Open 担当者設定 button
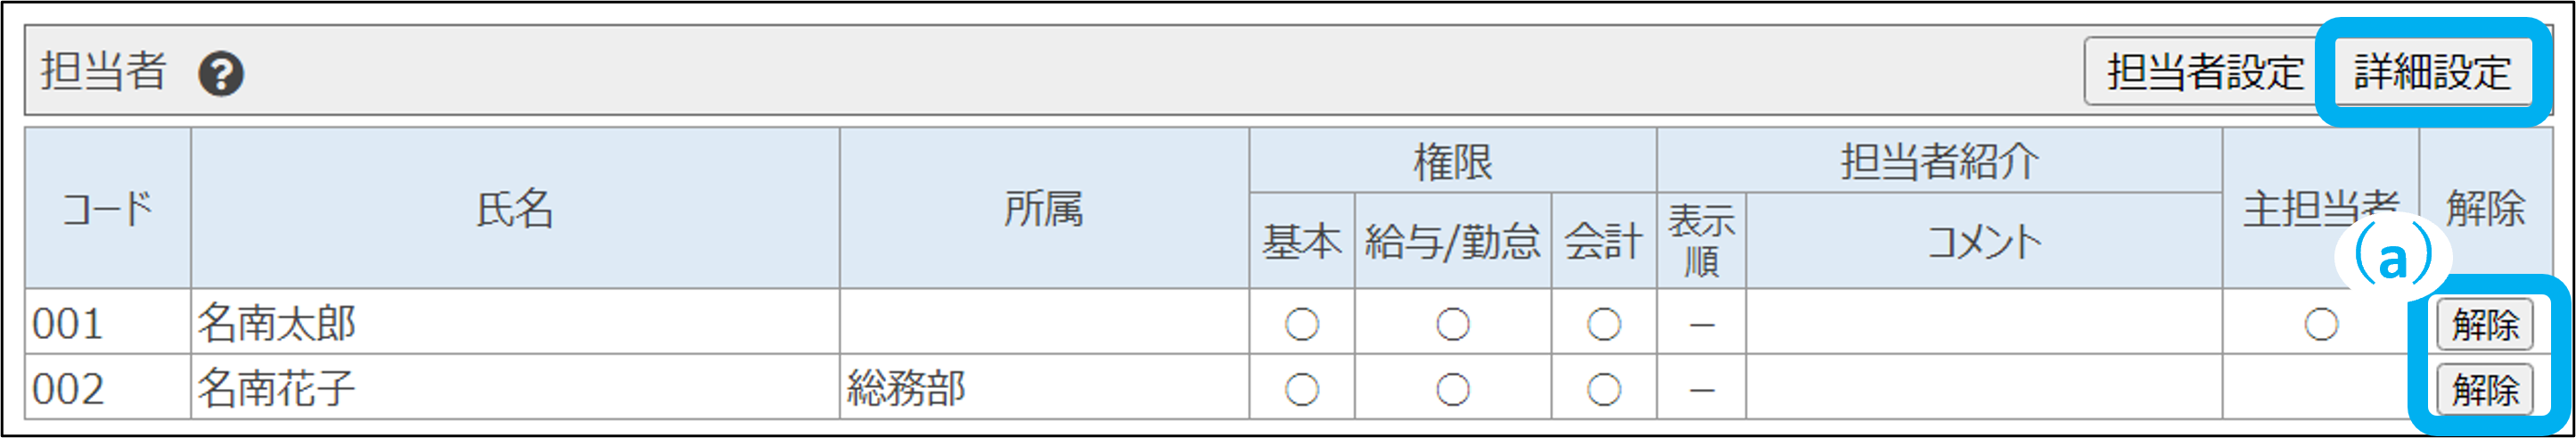2576x438 pixels. pos(2204,72)
